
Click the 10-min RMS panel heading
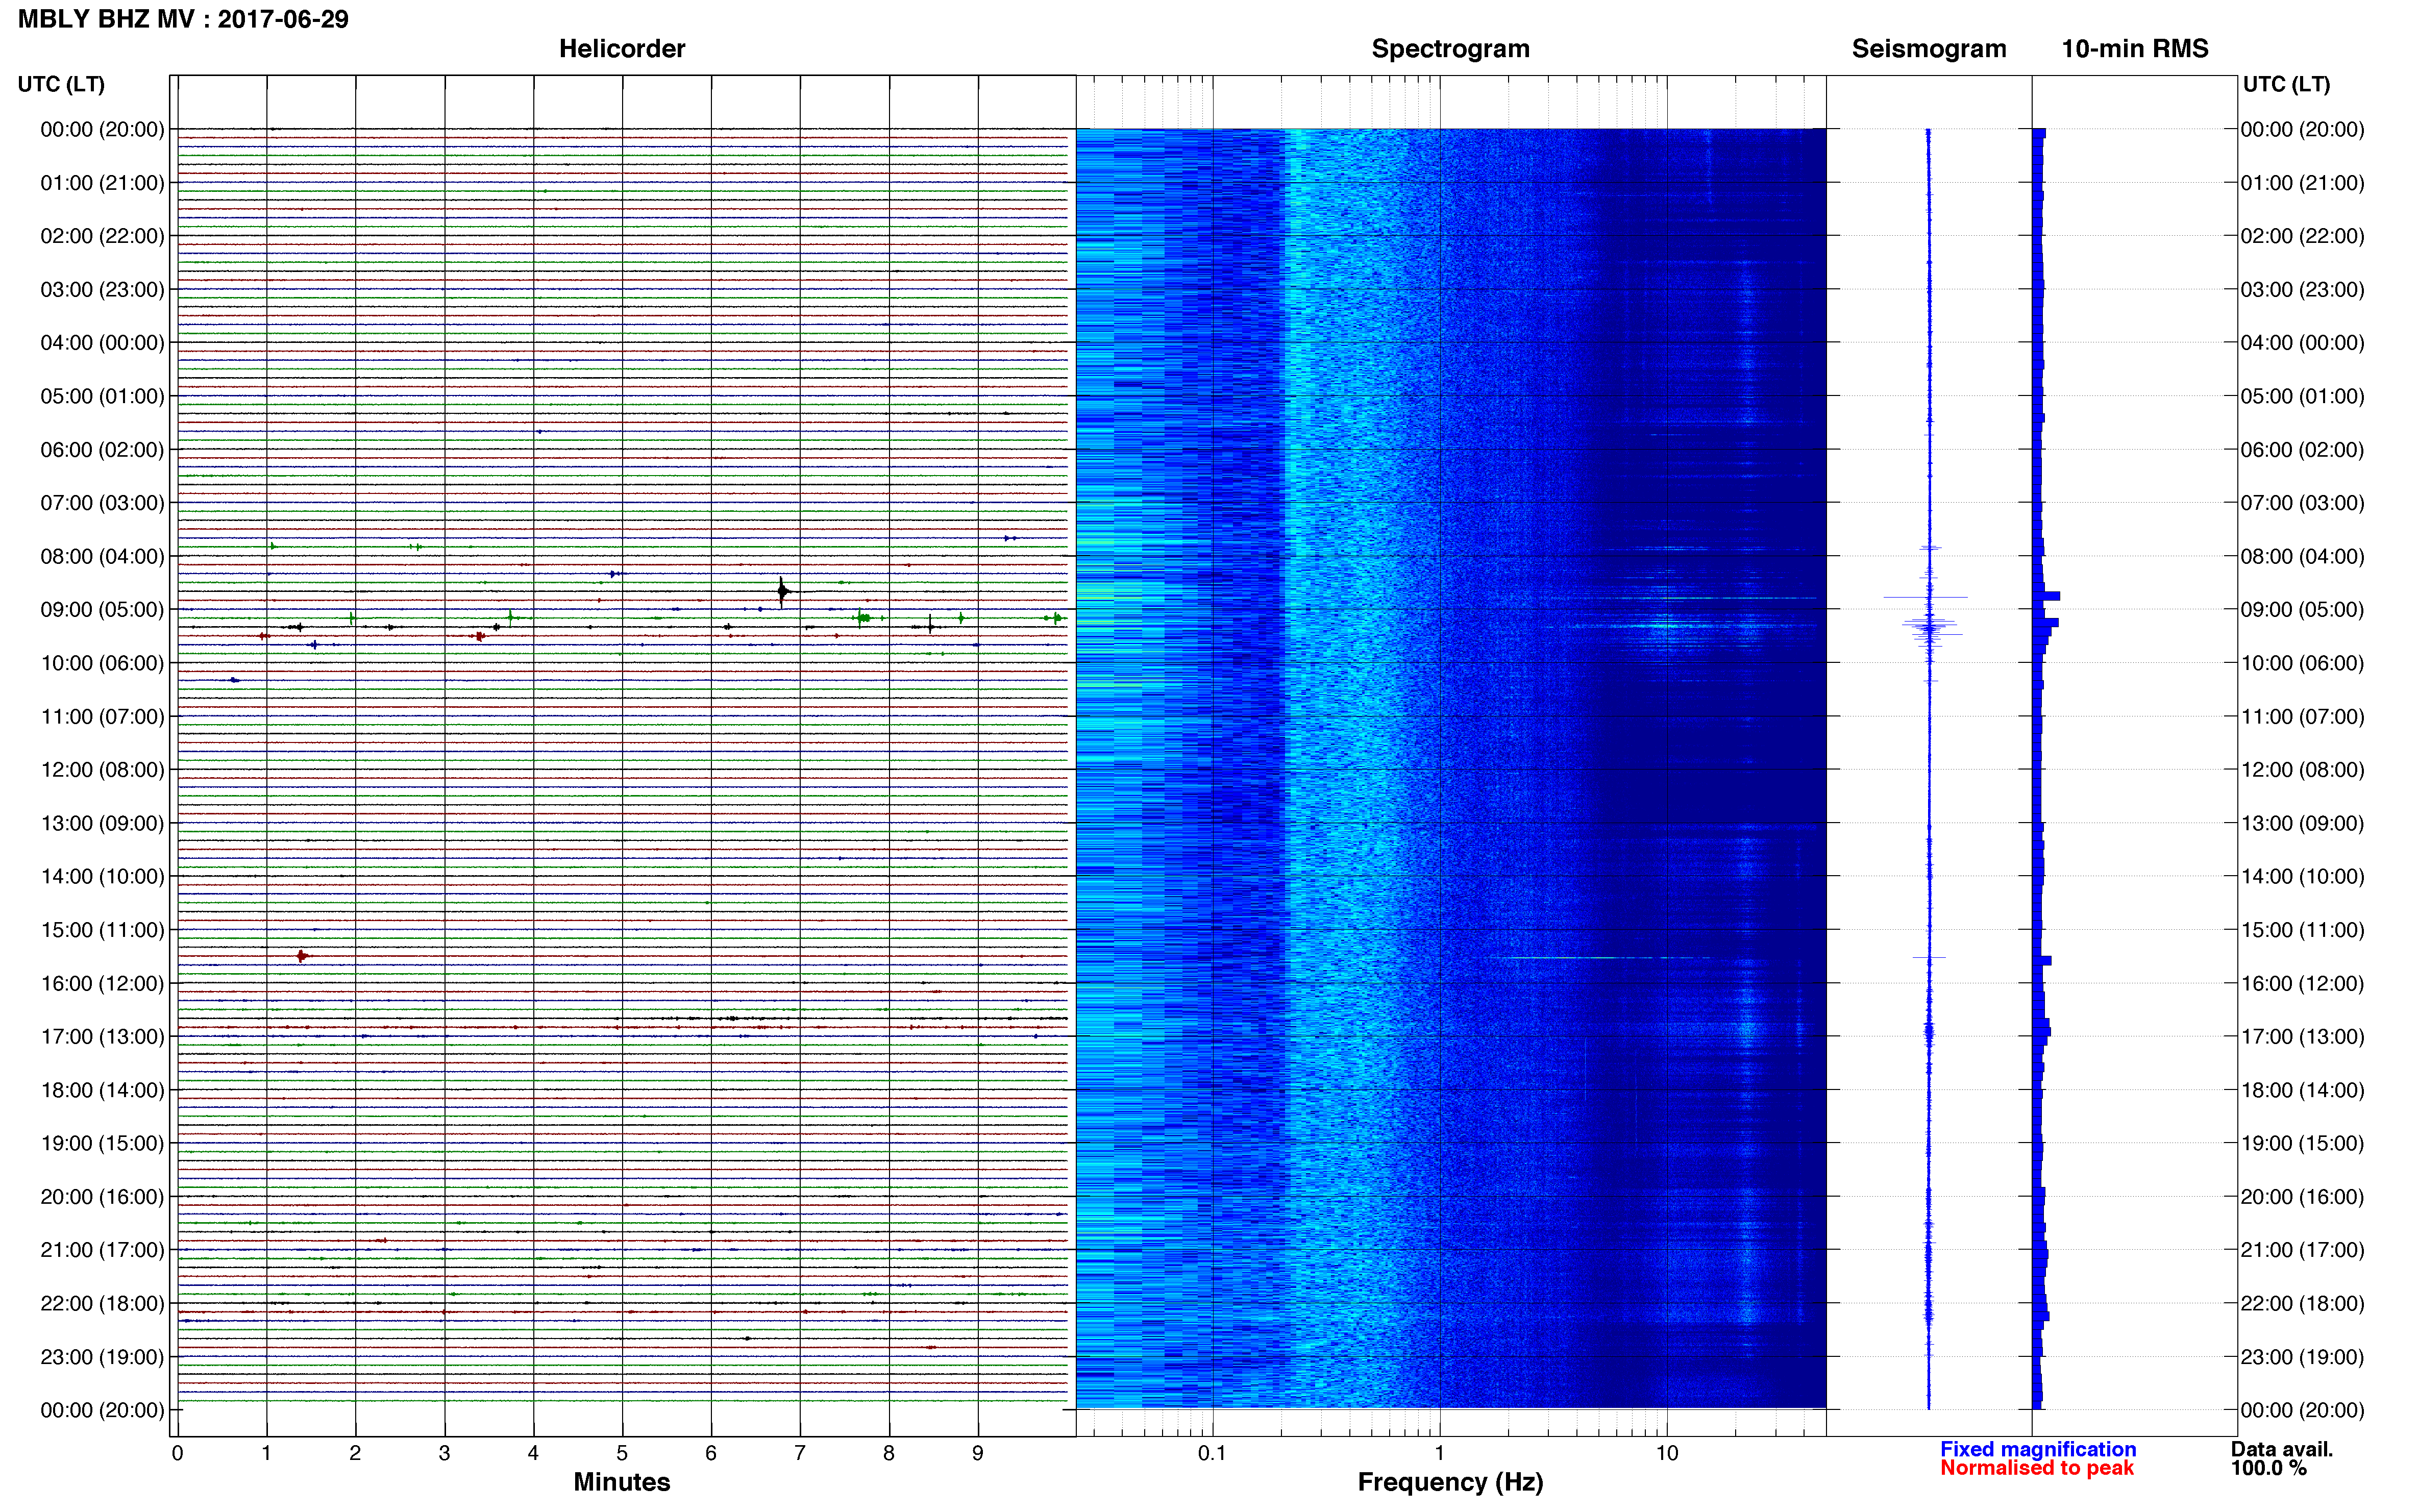pos(2135,49)
